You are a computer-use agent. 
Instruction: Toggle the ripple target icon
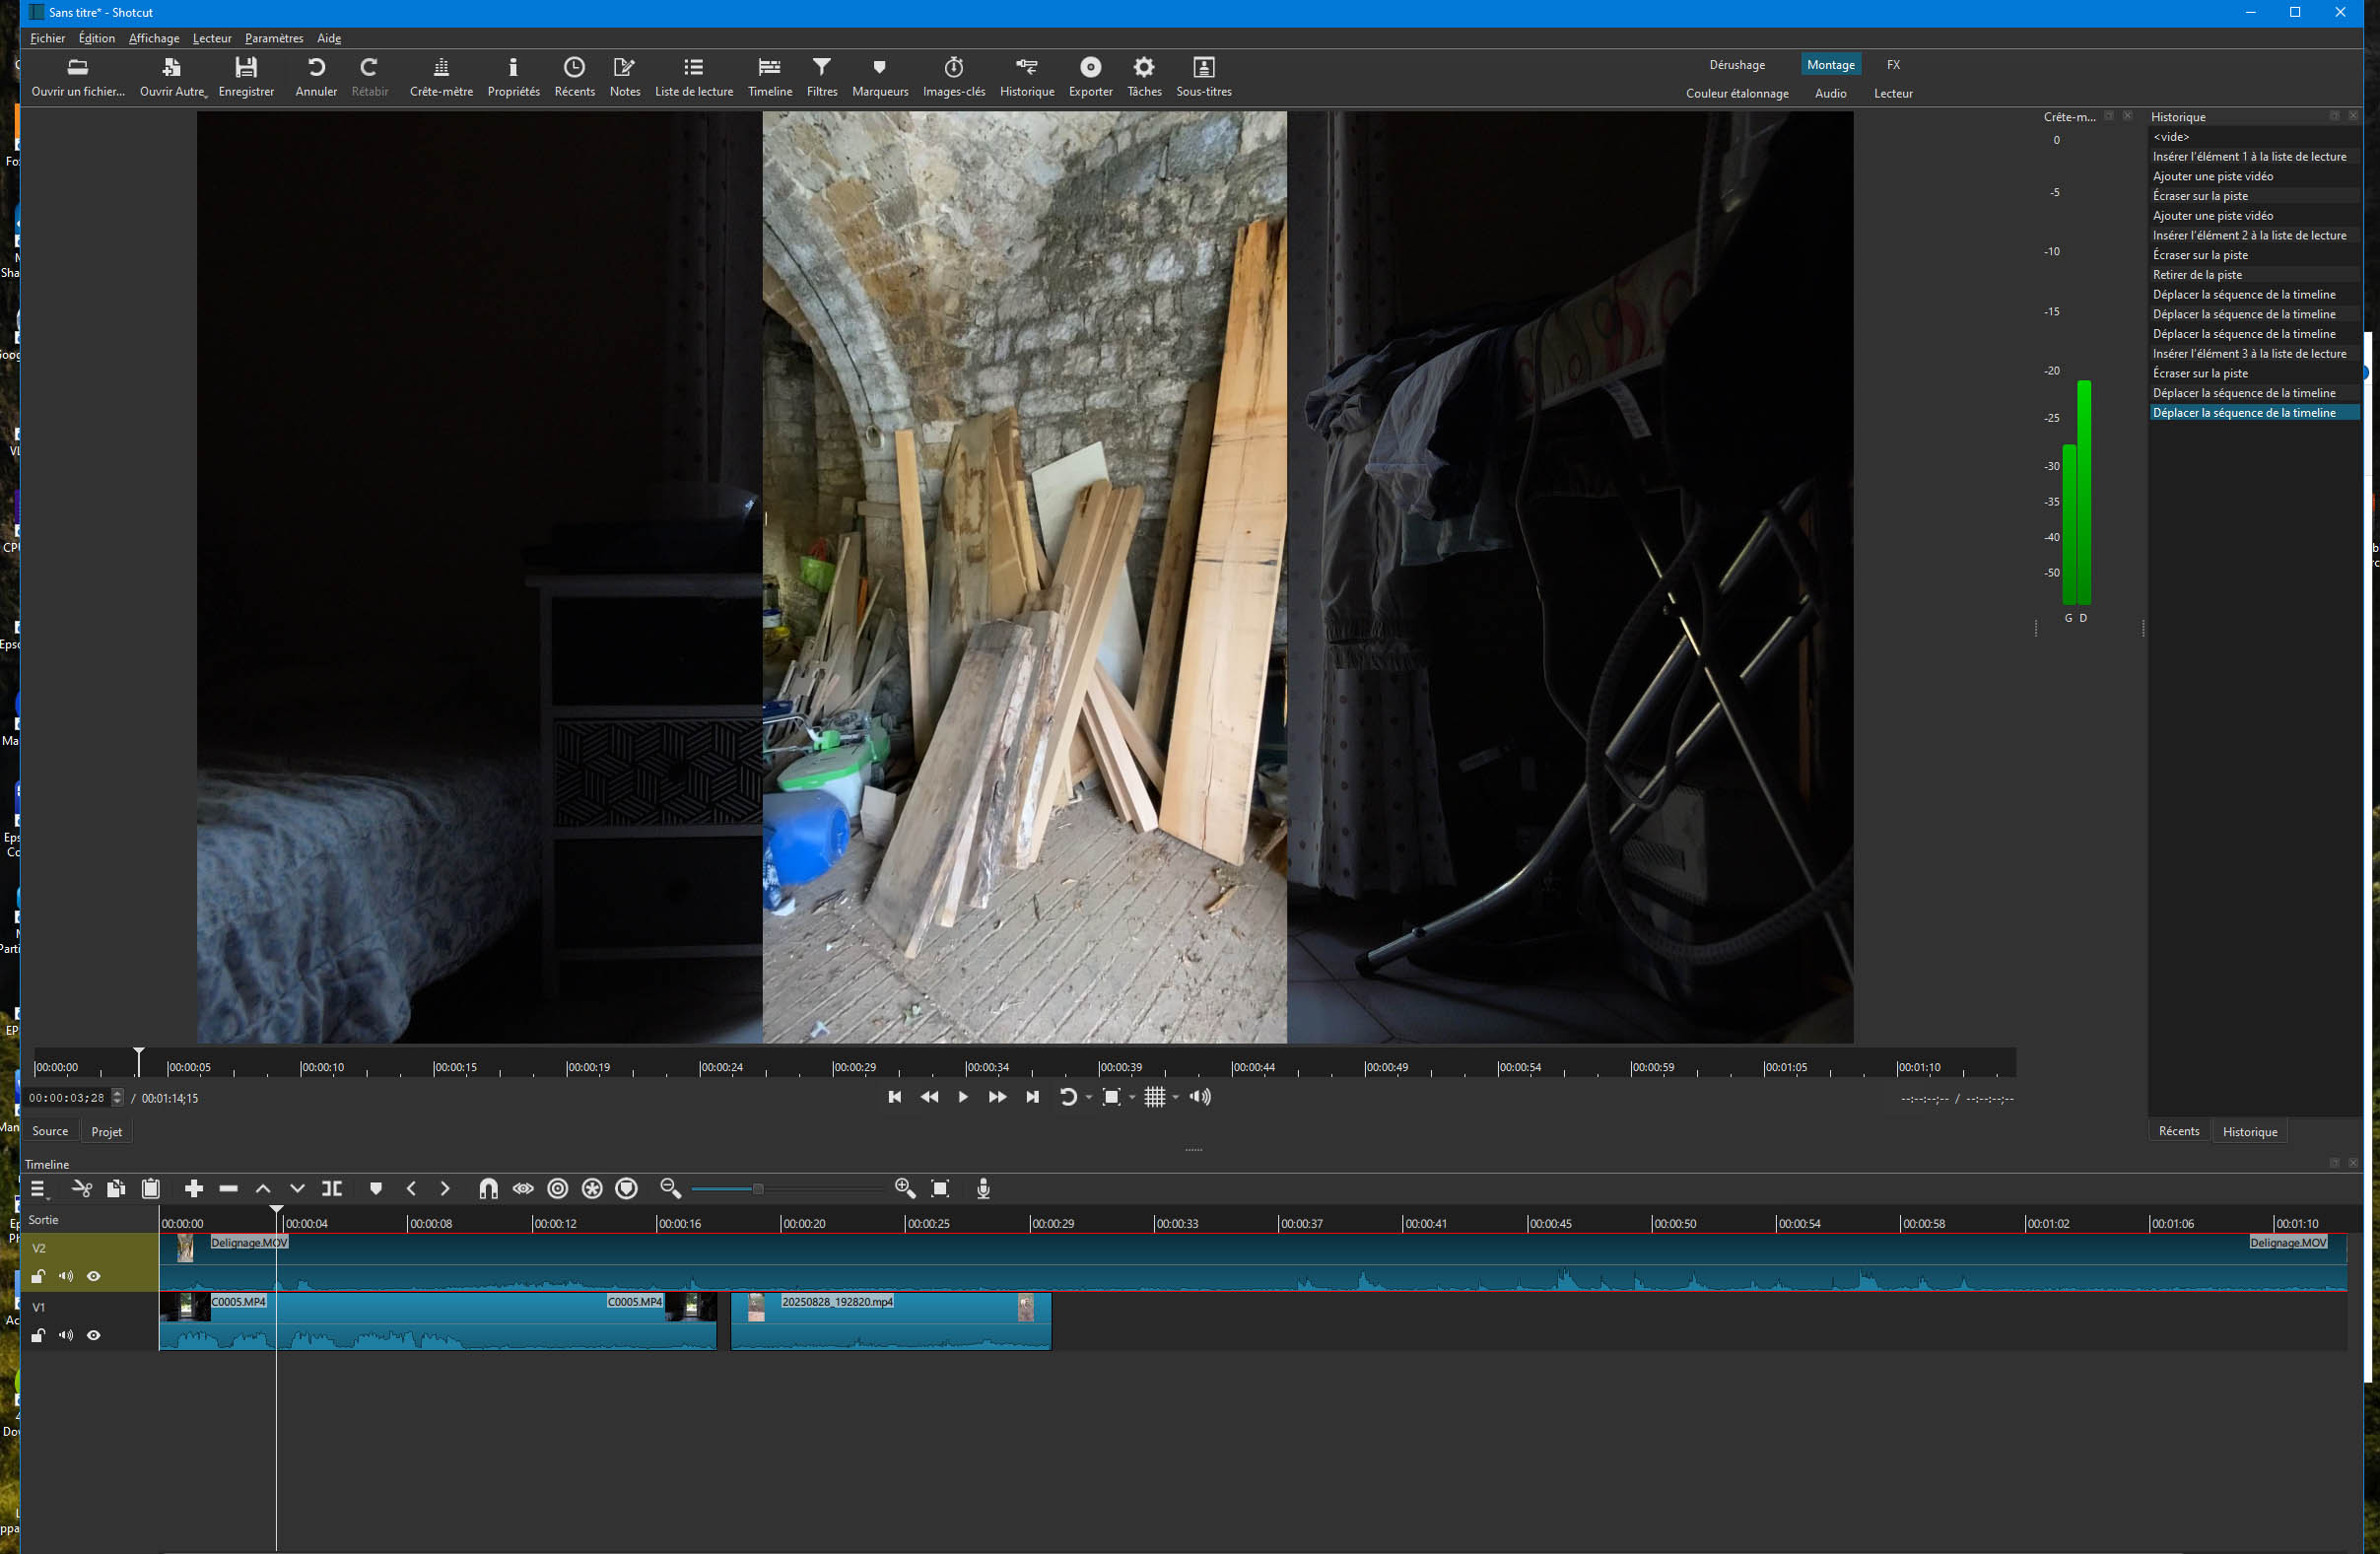point(558,1188)
